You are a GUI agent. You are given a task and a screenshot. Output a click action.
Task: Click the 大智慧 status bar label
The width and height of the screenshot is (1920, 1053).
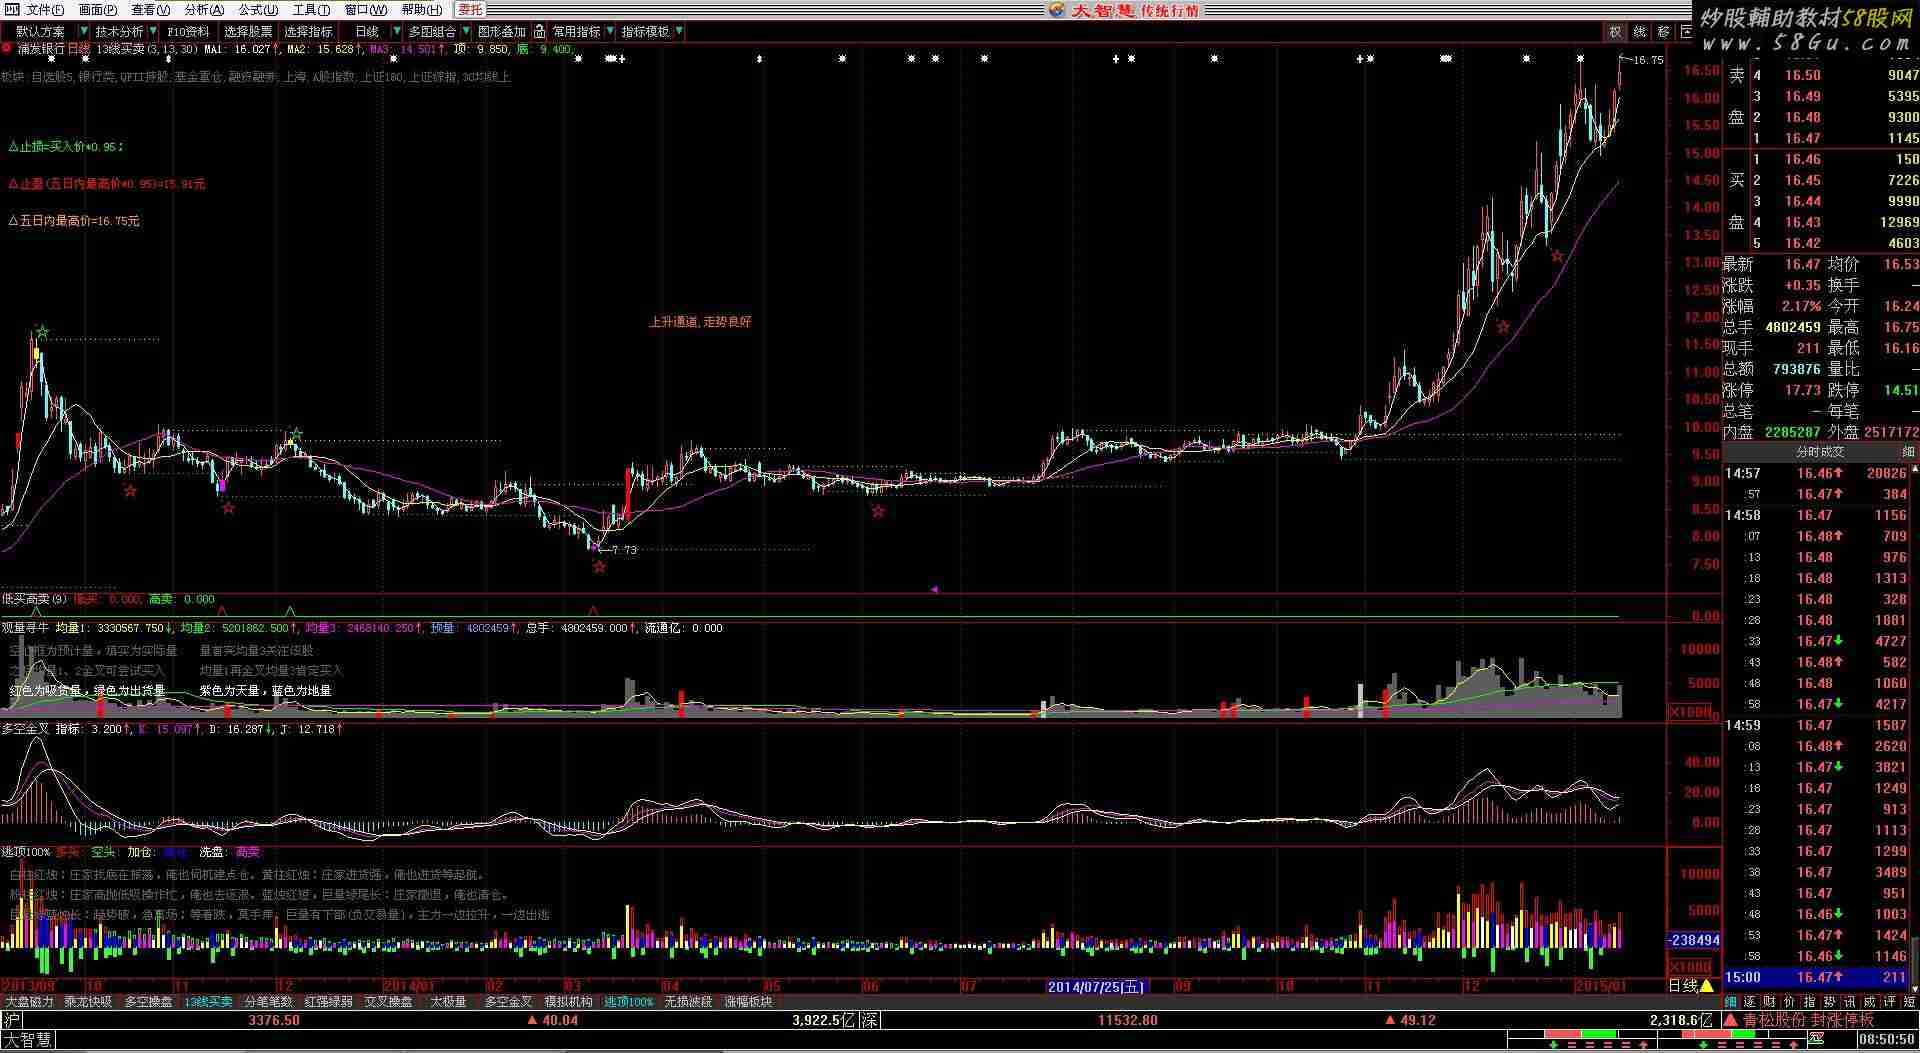[x=27, y=1041]
